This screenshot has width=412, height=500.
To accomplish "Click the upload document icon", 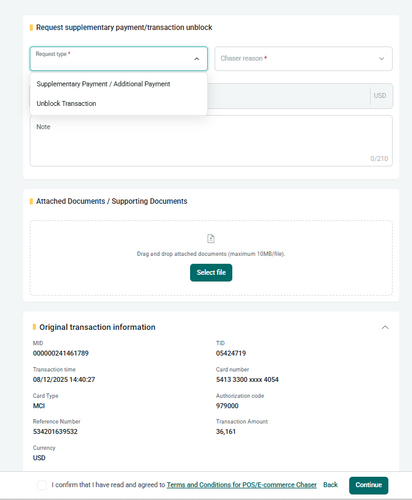I will tap(211, 239).
